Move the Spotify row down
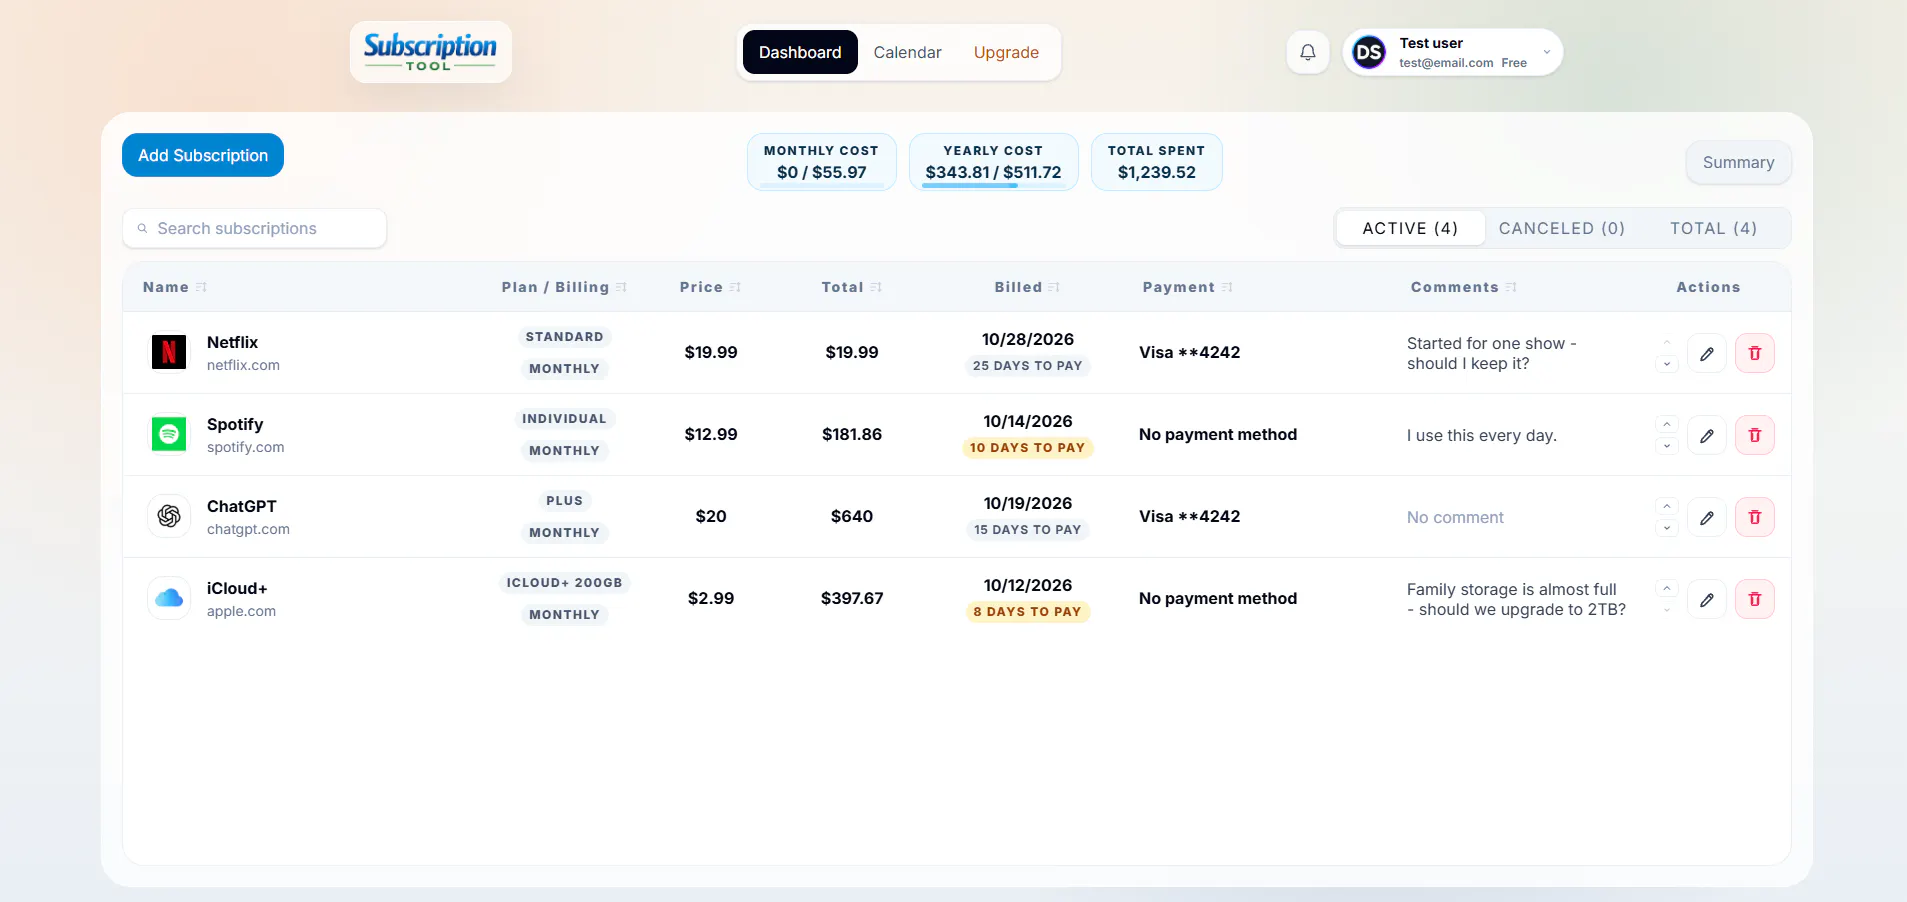The image size is (1907, 902). coord(1666,446)
